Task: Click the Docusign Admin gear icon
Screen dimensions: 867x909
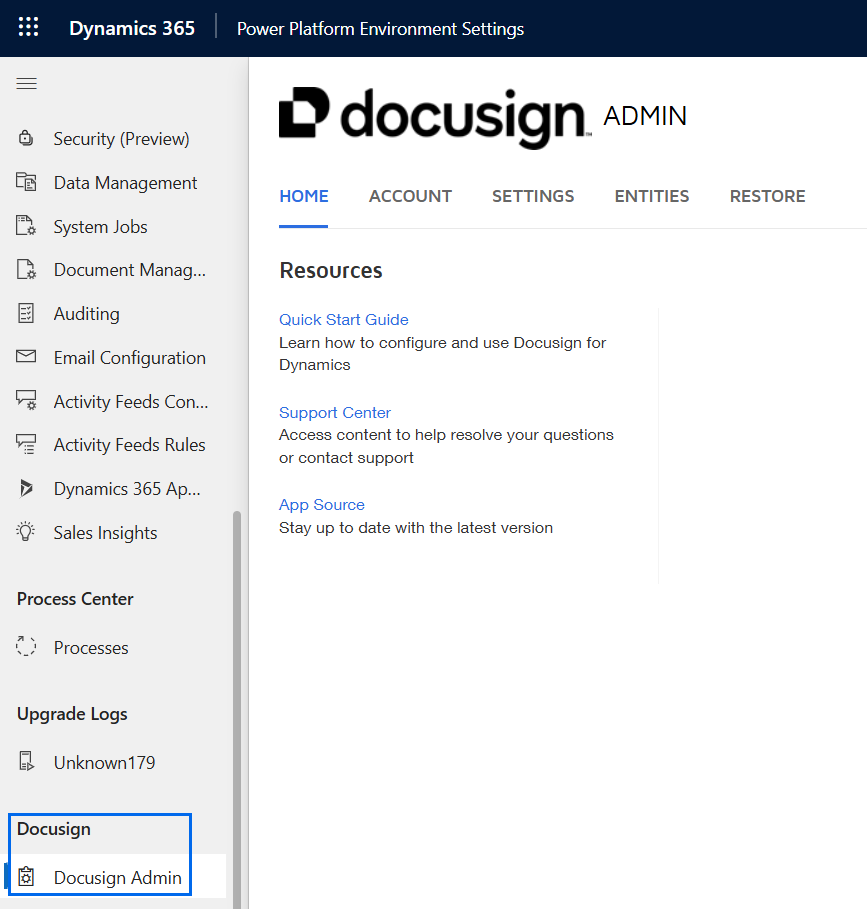Action: point(26,877)
